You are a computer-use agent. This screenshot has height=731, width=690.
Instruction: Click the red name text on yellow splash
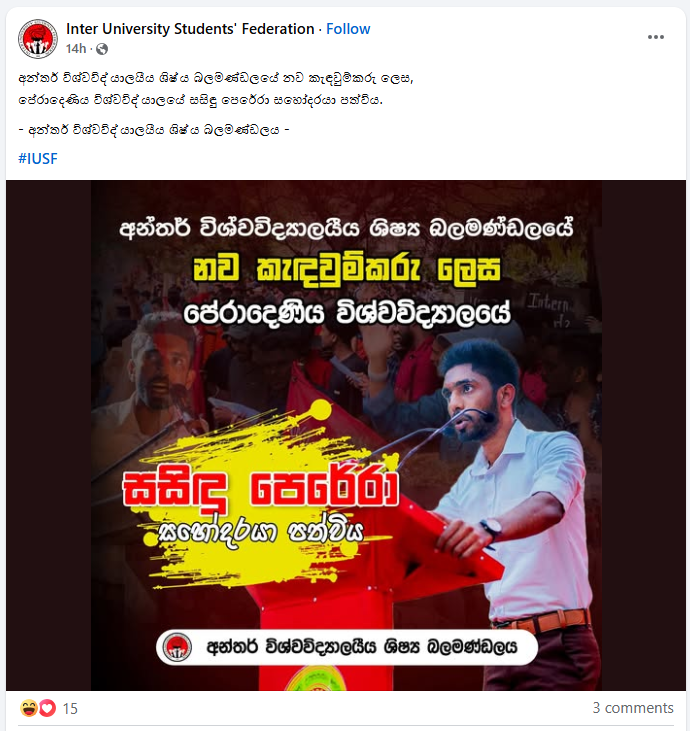click(x=261, y=489)
